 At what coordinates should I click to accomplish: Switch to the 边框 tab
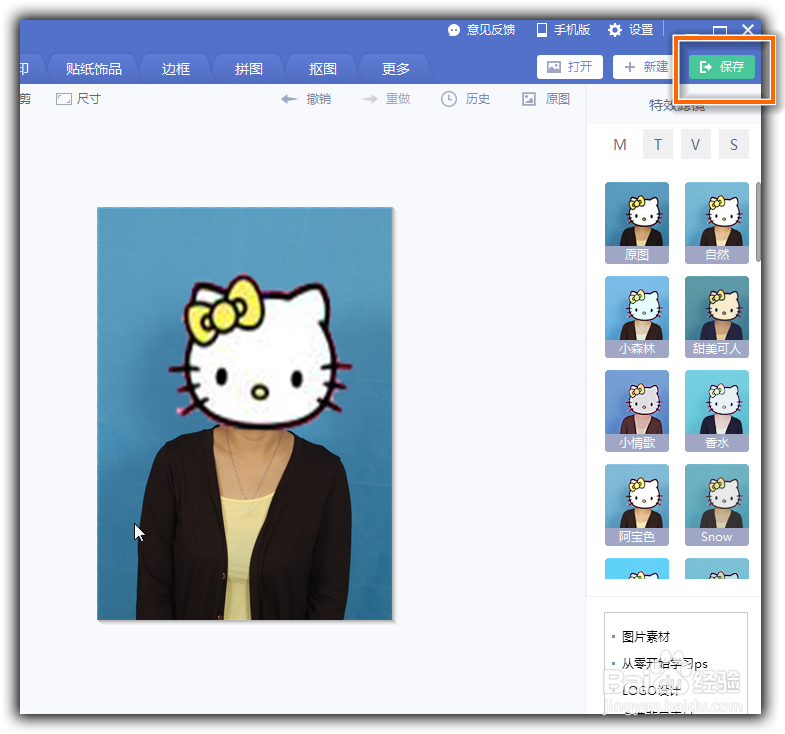coord(176,69)
